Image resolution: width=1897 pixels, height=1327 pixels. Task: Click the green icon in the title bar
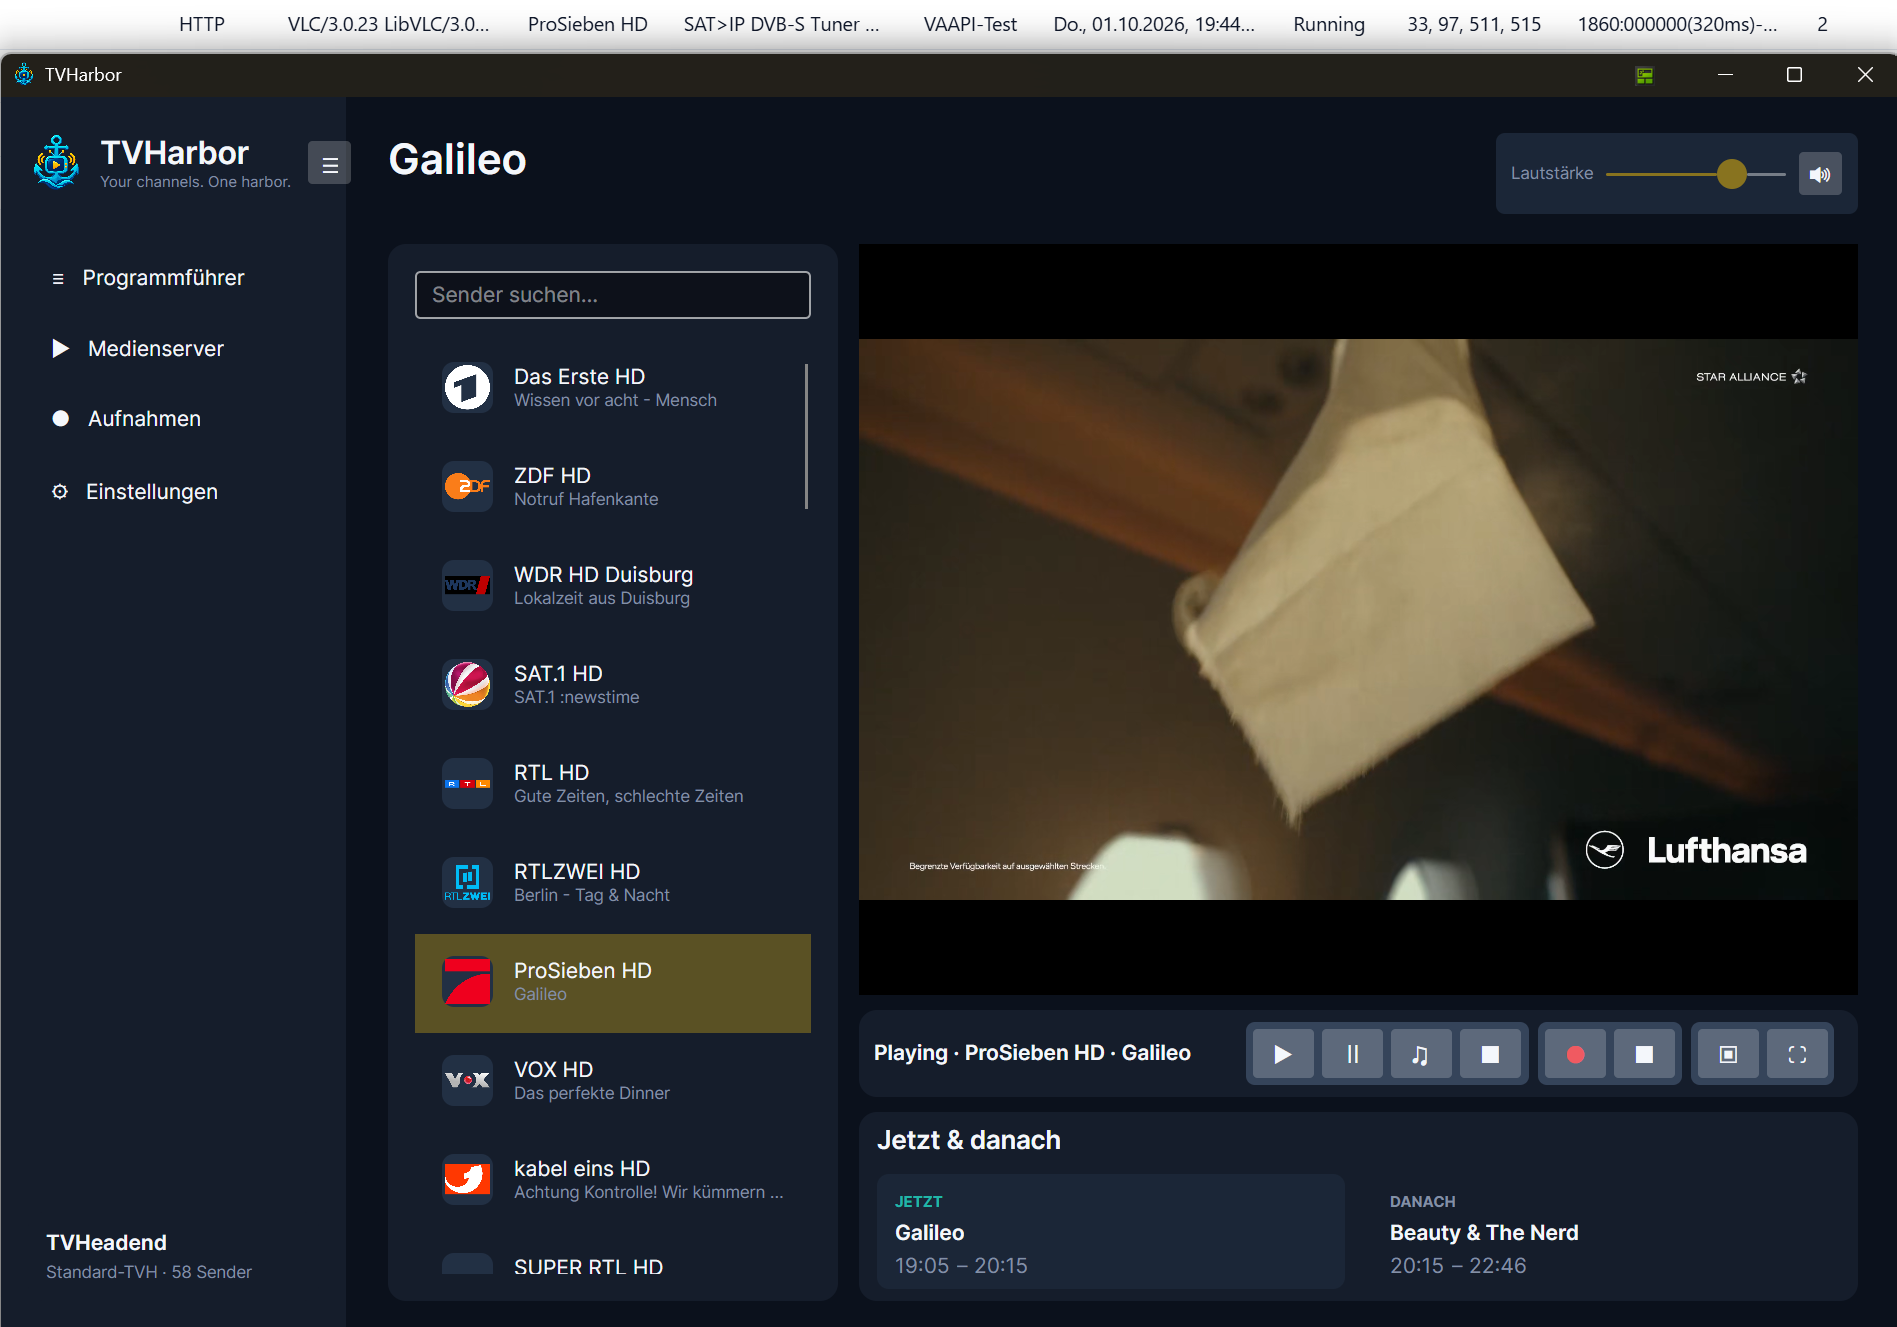click(1644, 75)
